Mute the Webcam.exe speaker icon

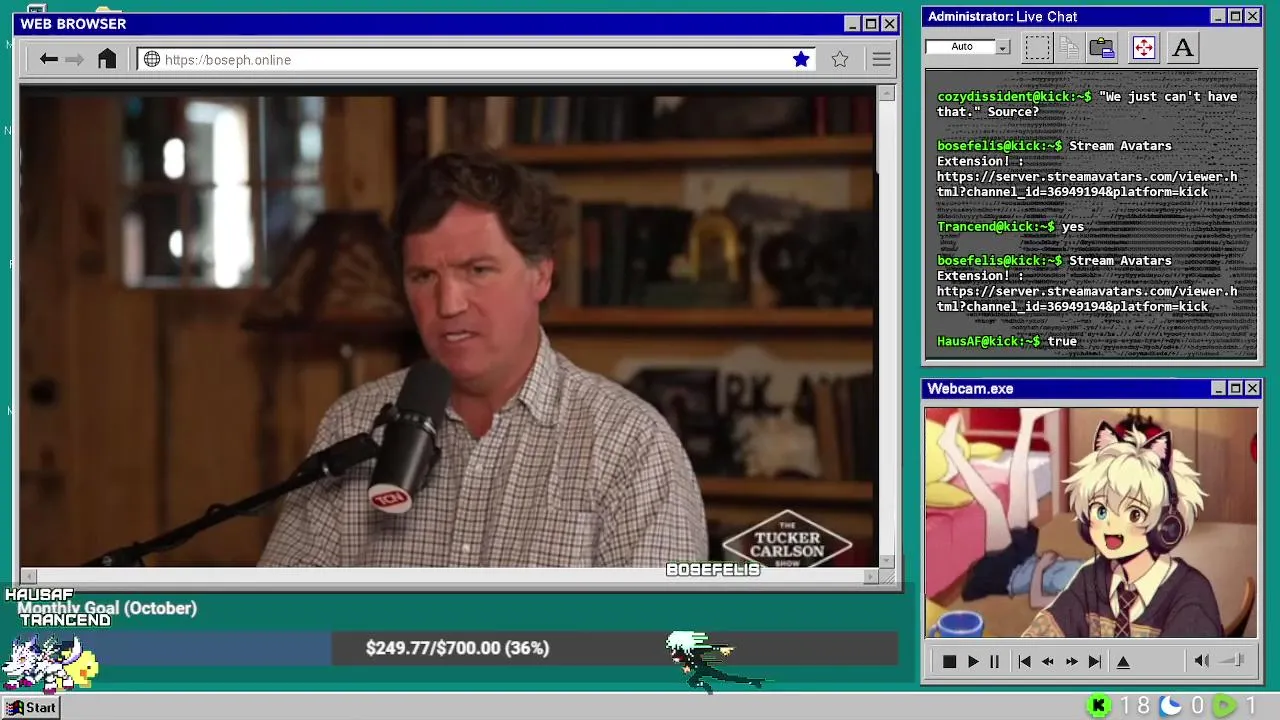[x=1202, y=660]
